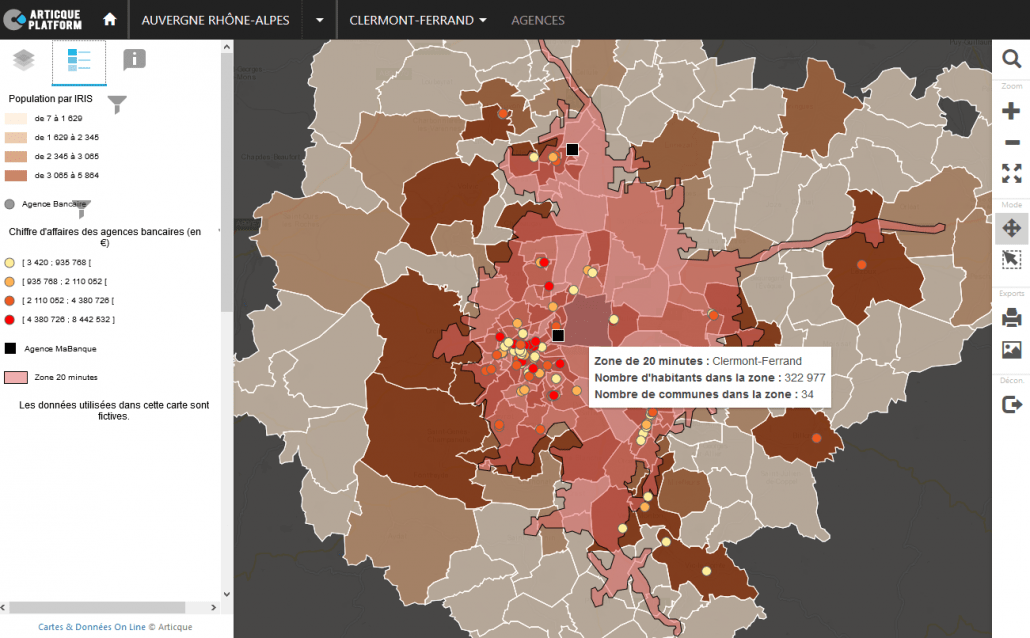Fit map to full extent
The width and height of the screenshot is (1030, 638).
[1011, 174]
